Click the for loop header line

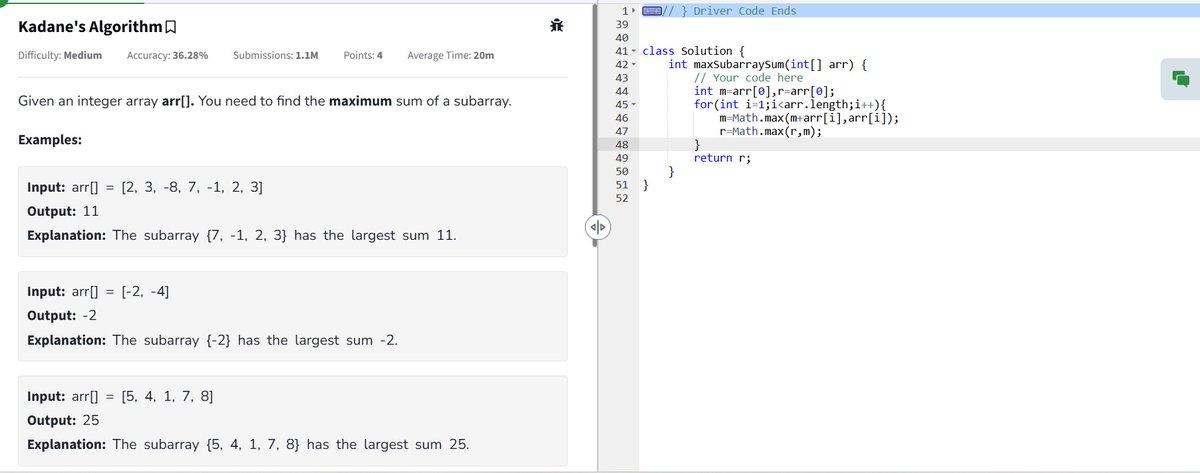[790, 105]
